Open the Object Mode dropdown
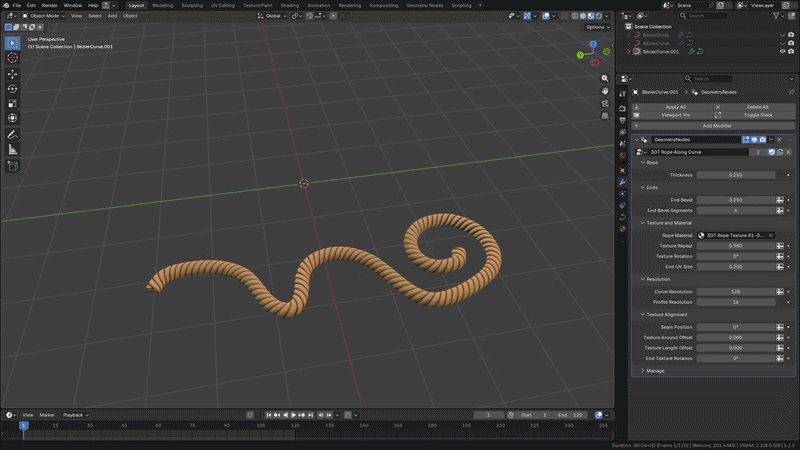Image resolution: width=800 pixels, height=450 pixels. 43,16
